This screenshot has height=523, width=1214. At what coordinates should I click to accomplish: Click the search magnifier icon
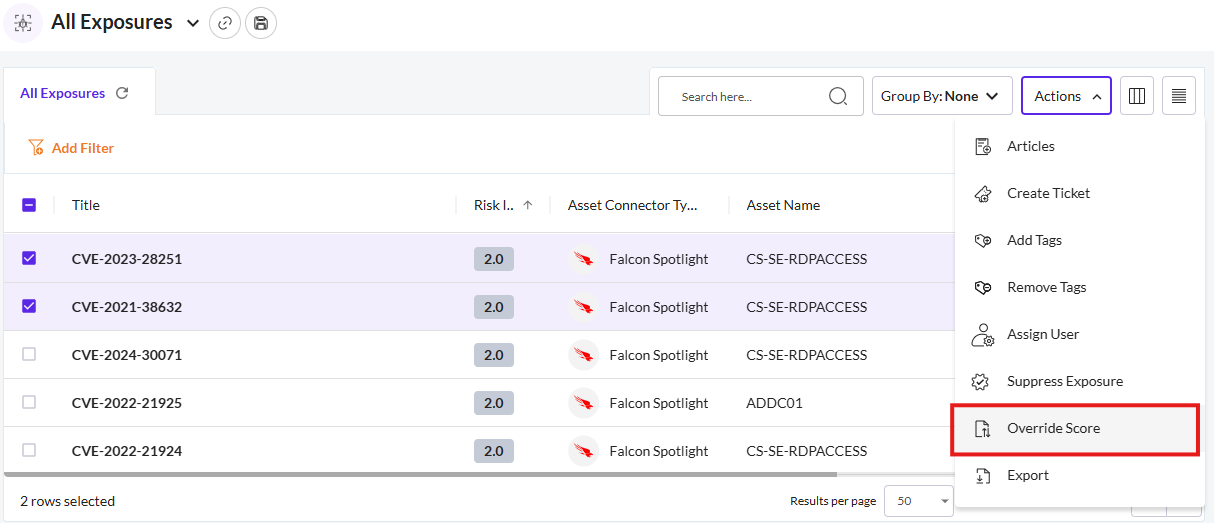(x=838, y=96)
